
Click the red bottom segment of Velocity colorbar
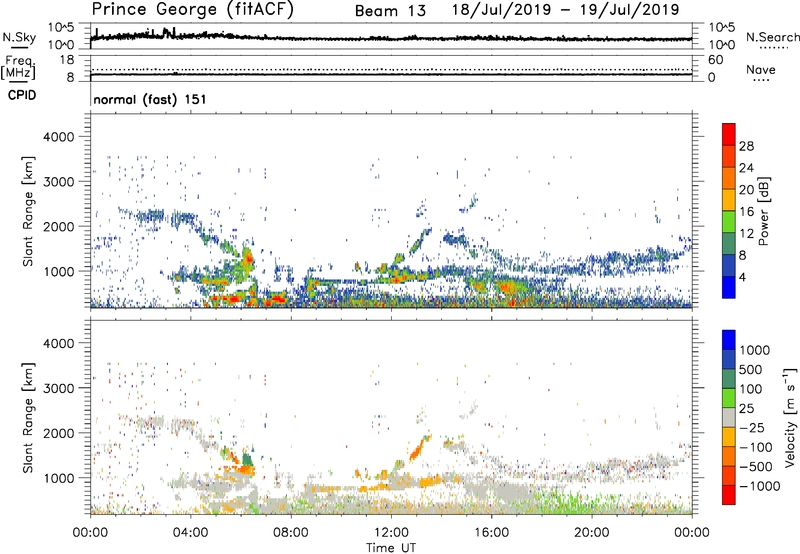729,495
